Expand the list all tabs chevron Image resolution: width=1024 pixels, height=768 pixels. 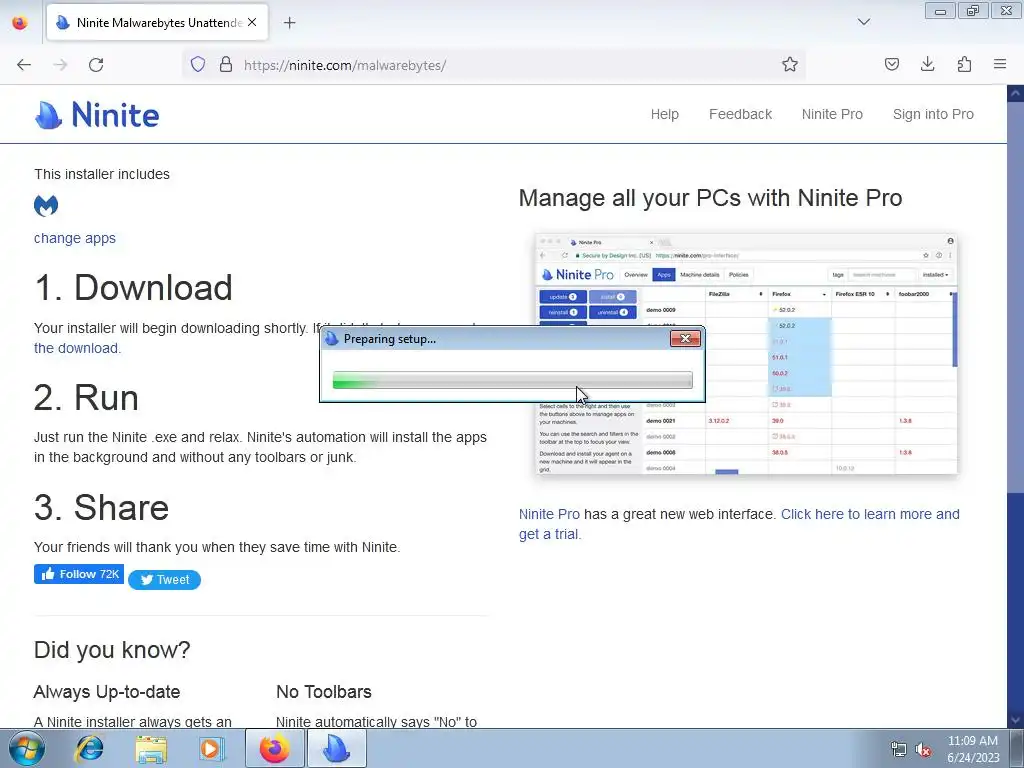click(x=863, y=22)
